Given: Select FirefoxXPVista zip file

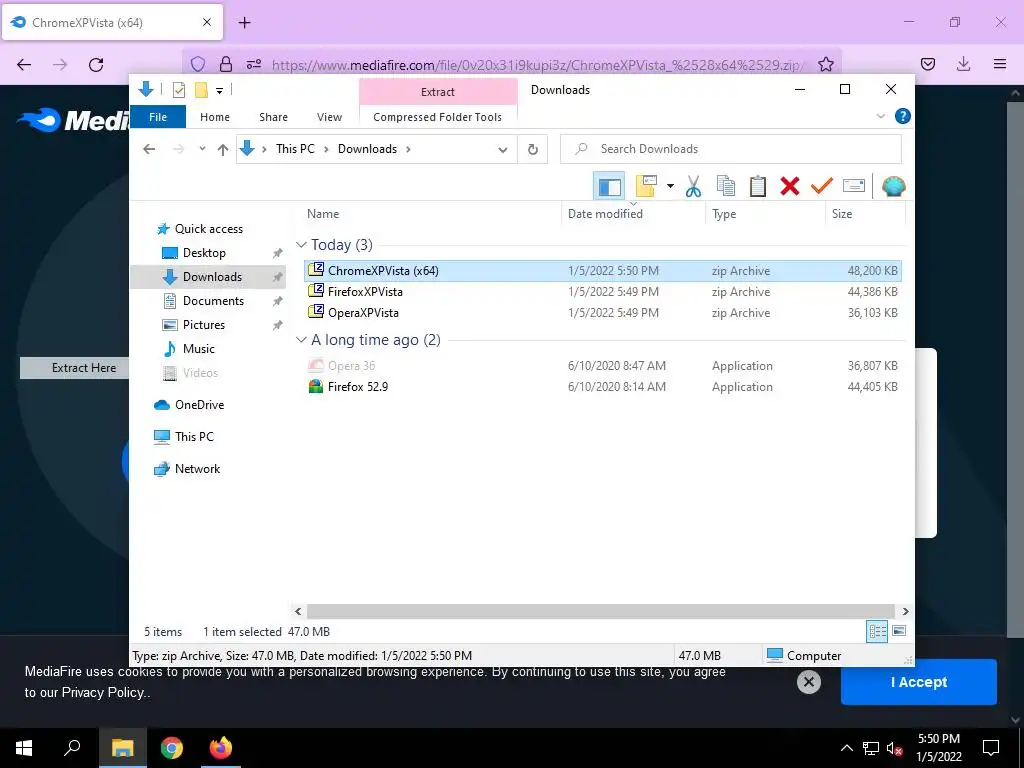Looking at the screenshot, I should point(603,292).
